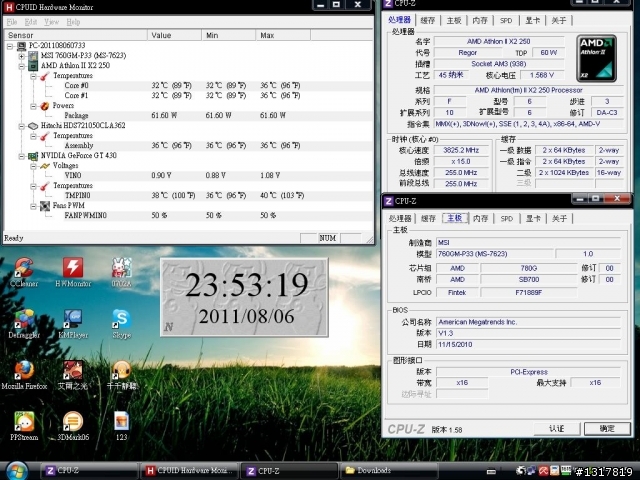Click the 认证 button in CPU-Z
The height and width of the screenshot is (480, 640).
pos(557,429)
